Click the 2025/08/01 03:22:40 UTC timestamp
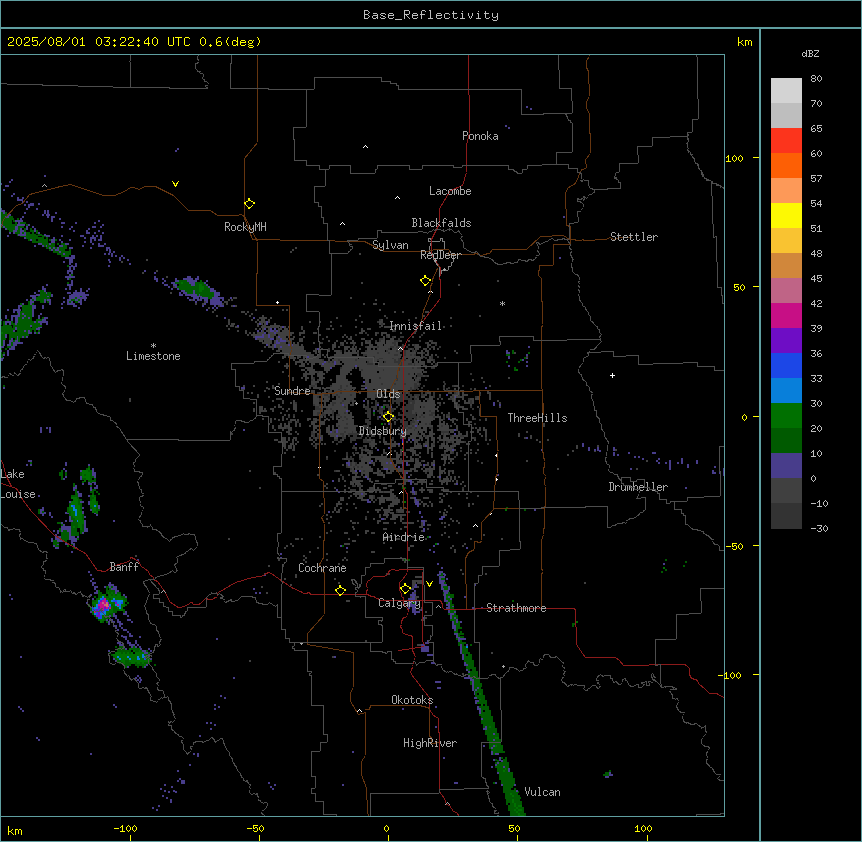862x842 pixels. (98, 42)
